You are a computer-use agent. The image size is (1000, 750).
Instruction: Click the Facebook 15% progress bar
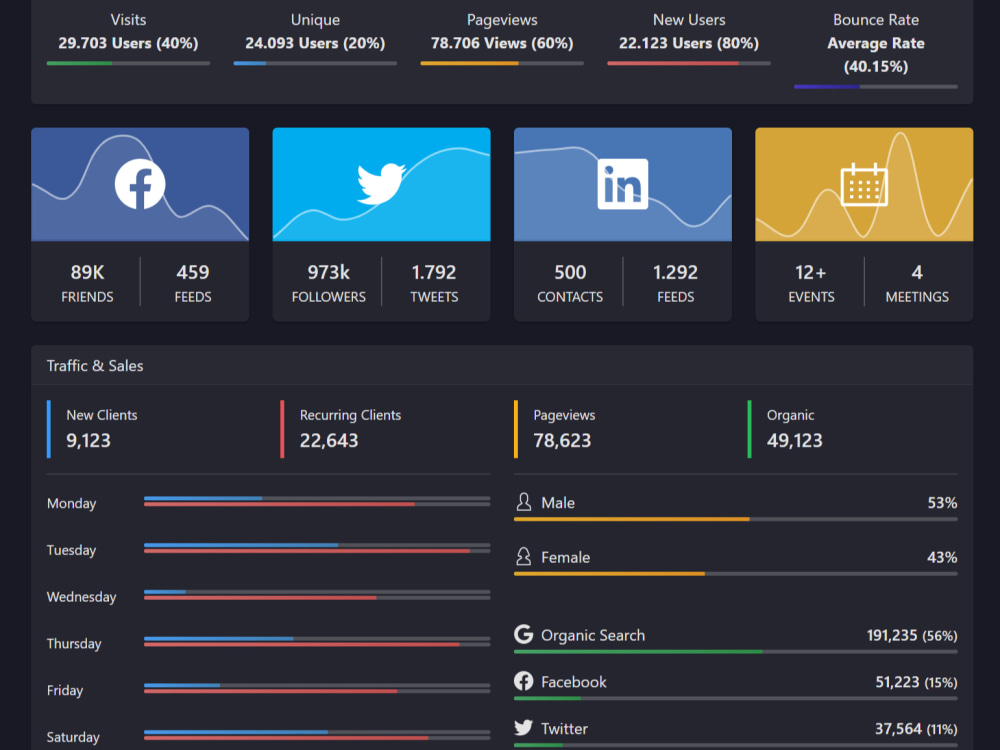(x=735, y=698)
